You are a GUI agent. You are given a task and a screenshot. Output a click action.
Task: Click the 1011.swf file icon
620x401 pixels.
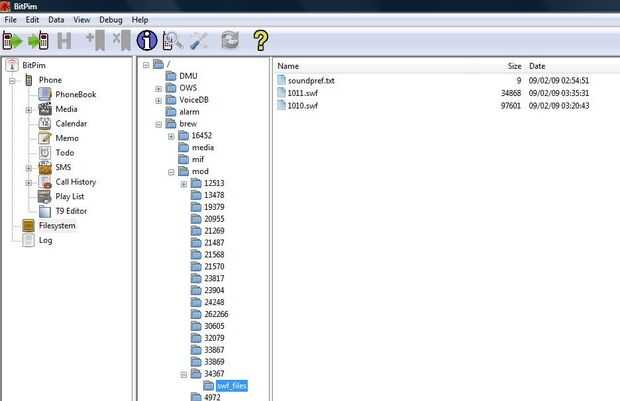coord(282,93)
